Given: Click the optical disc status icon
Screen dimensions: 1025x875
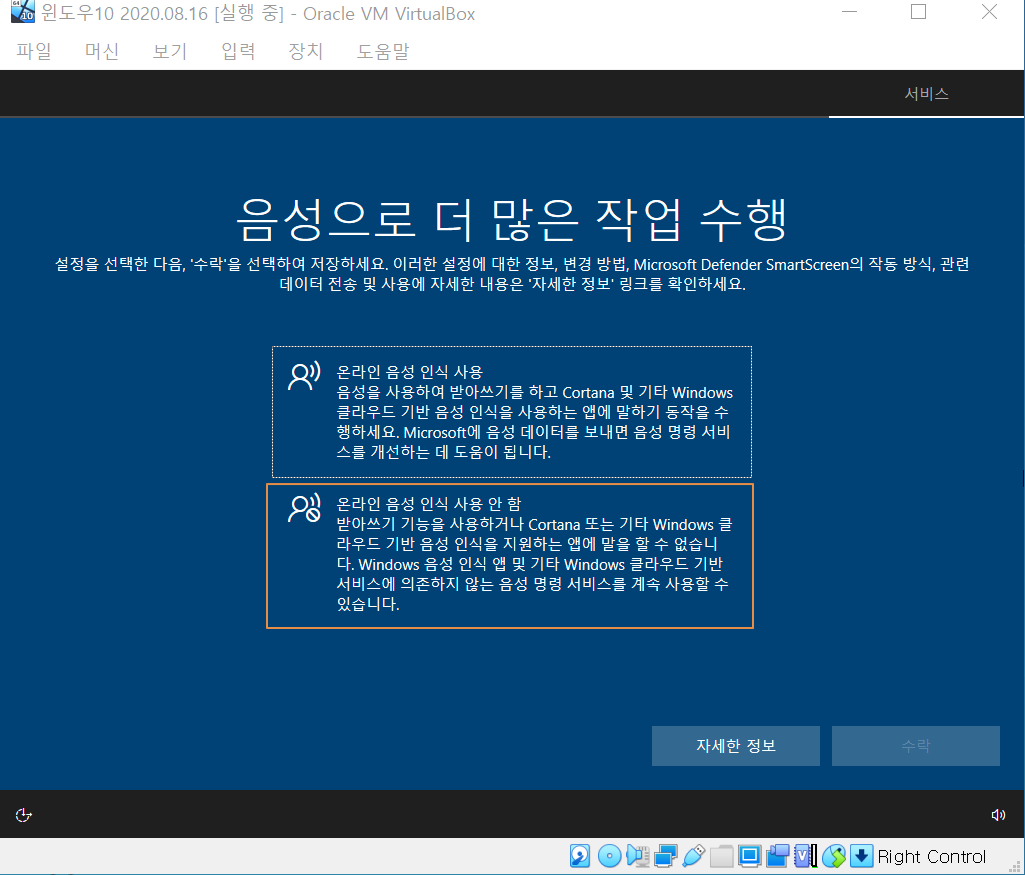Looking at the screenshot, I should point(609,856).
